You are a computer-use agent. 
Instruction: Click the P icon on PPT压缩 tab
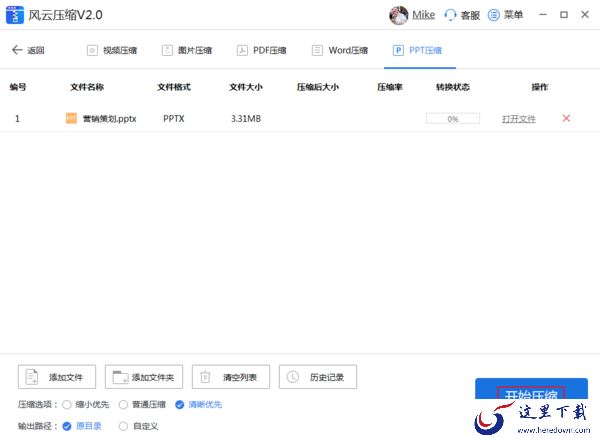(398, 50)
